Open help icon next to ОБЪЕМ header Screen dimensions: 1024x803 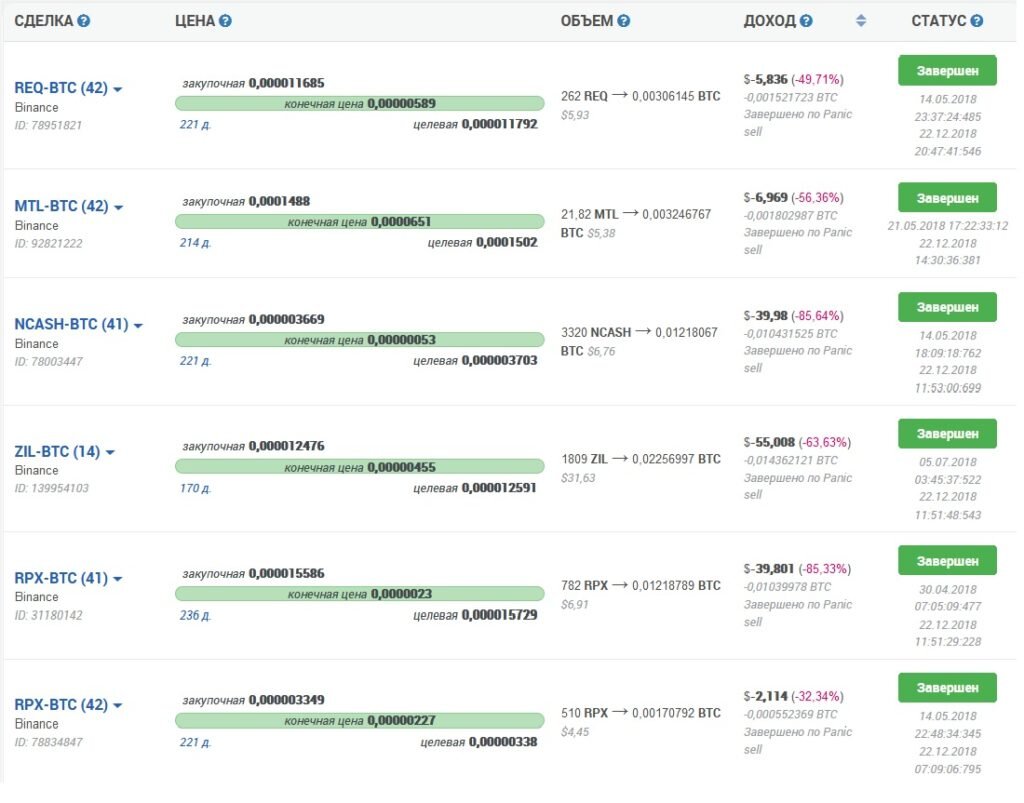[x=624, y=21]
